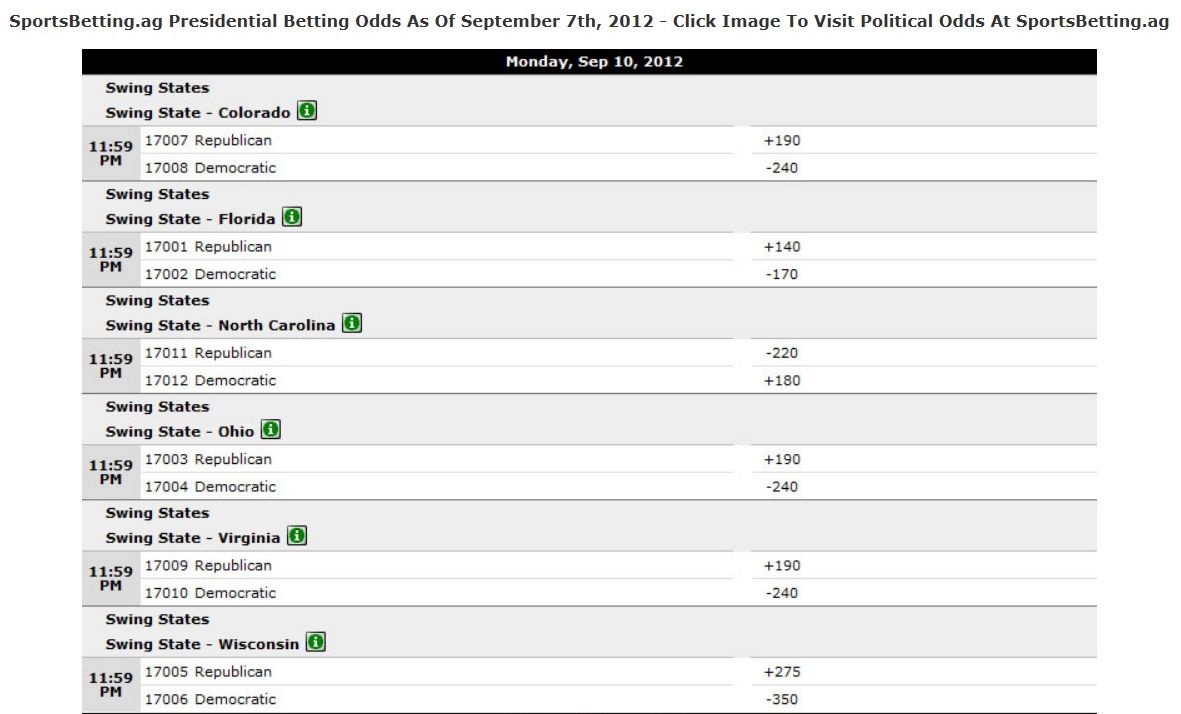The height and width of the screenshot is (714, 1181).
Task: Click the North Carolina info icon
Action: click(352, 323)
